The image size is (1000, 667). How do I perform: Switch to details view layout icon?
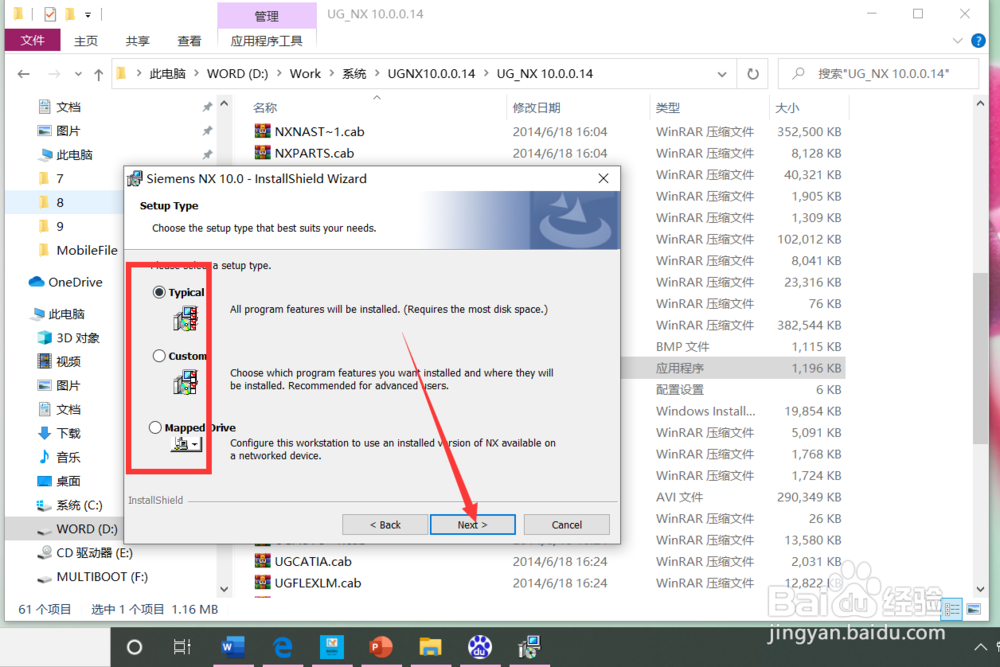[x=952, y=609]
